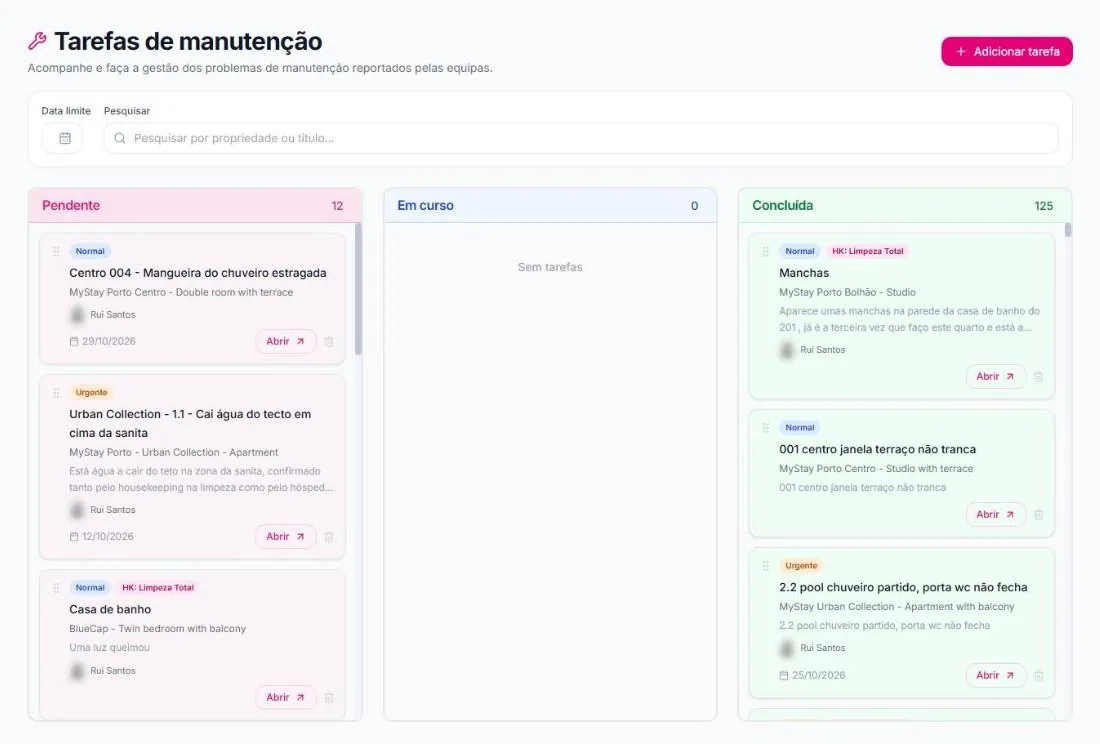This screenshot has width=1100, height=744.
Task: Click the search magnifier icon
Action: pyautogui.click(x=120, y=138)
